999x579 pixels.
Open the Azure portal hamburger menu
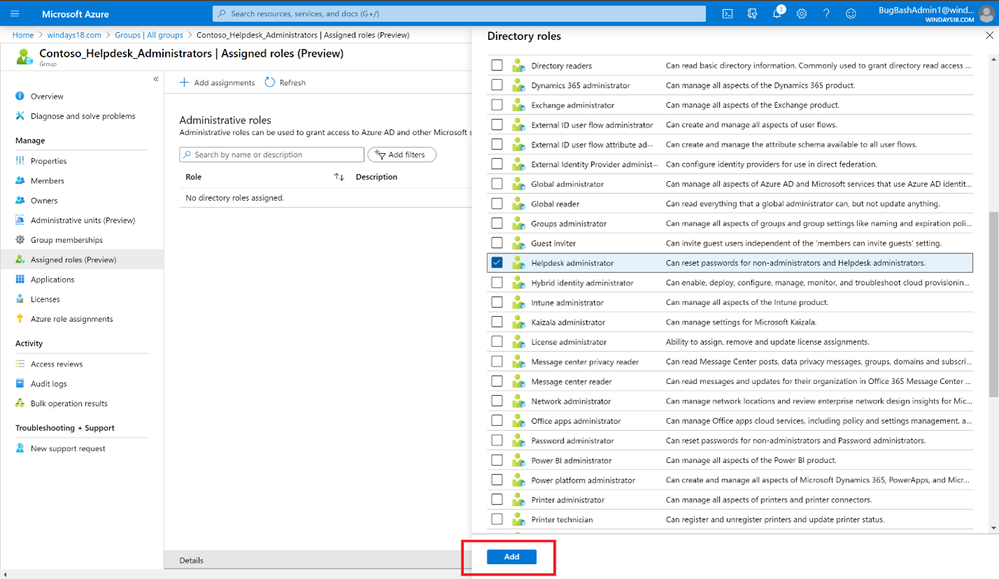click(15, 13)
